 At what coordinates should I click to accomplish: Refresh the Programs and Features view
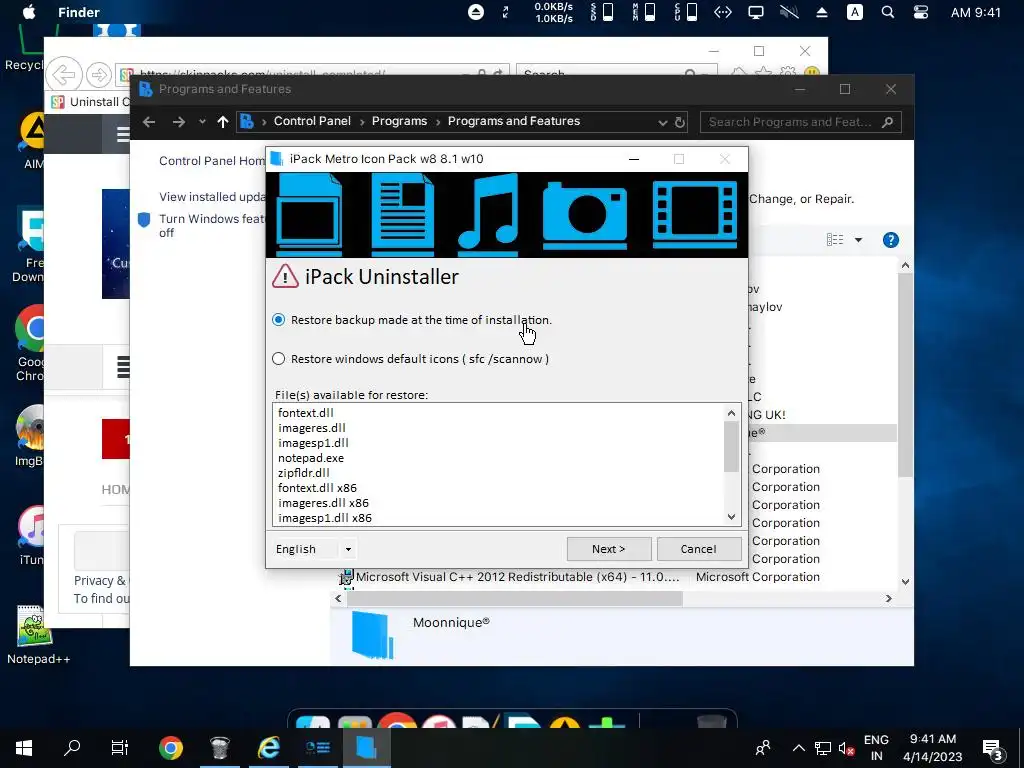click(x=680, y=122)
